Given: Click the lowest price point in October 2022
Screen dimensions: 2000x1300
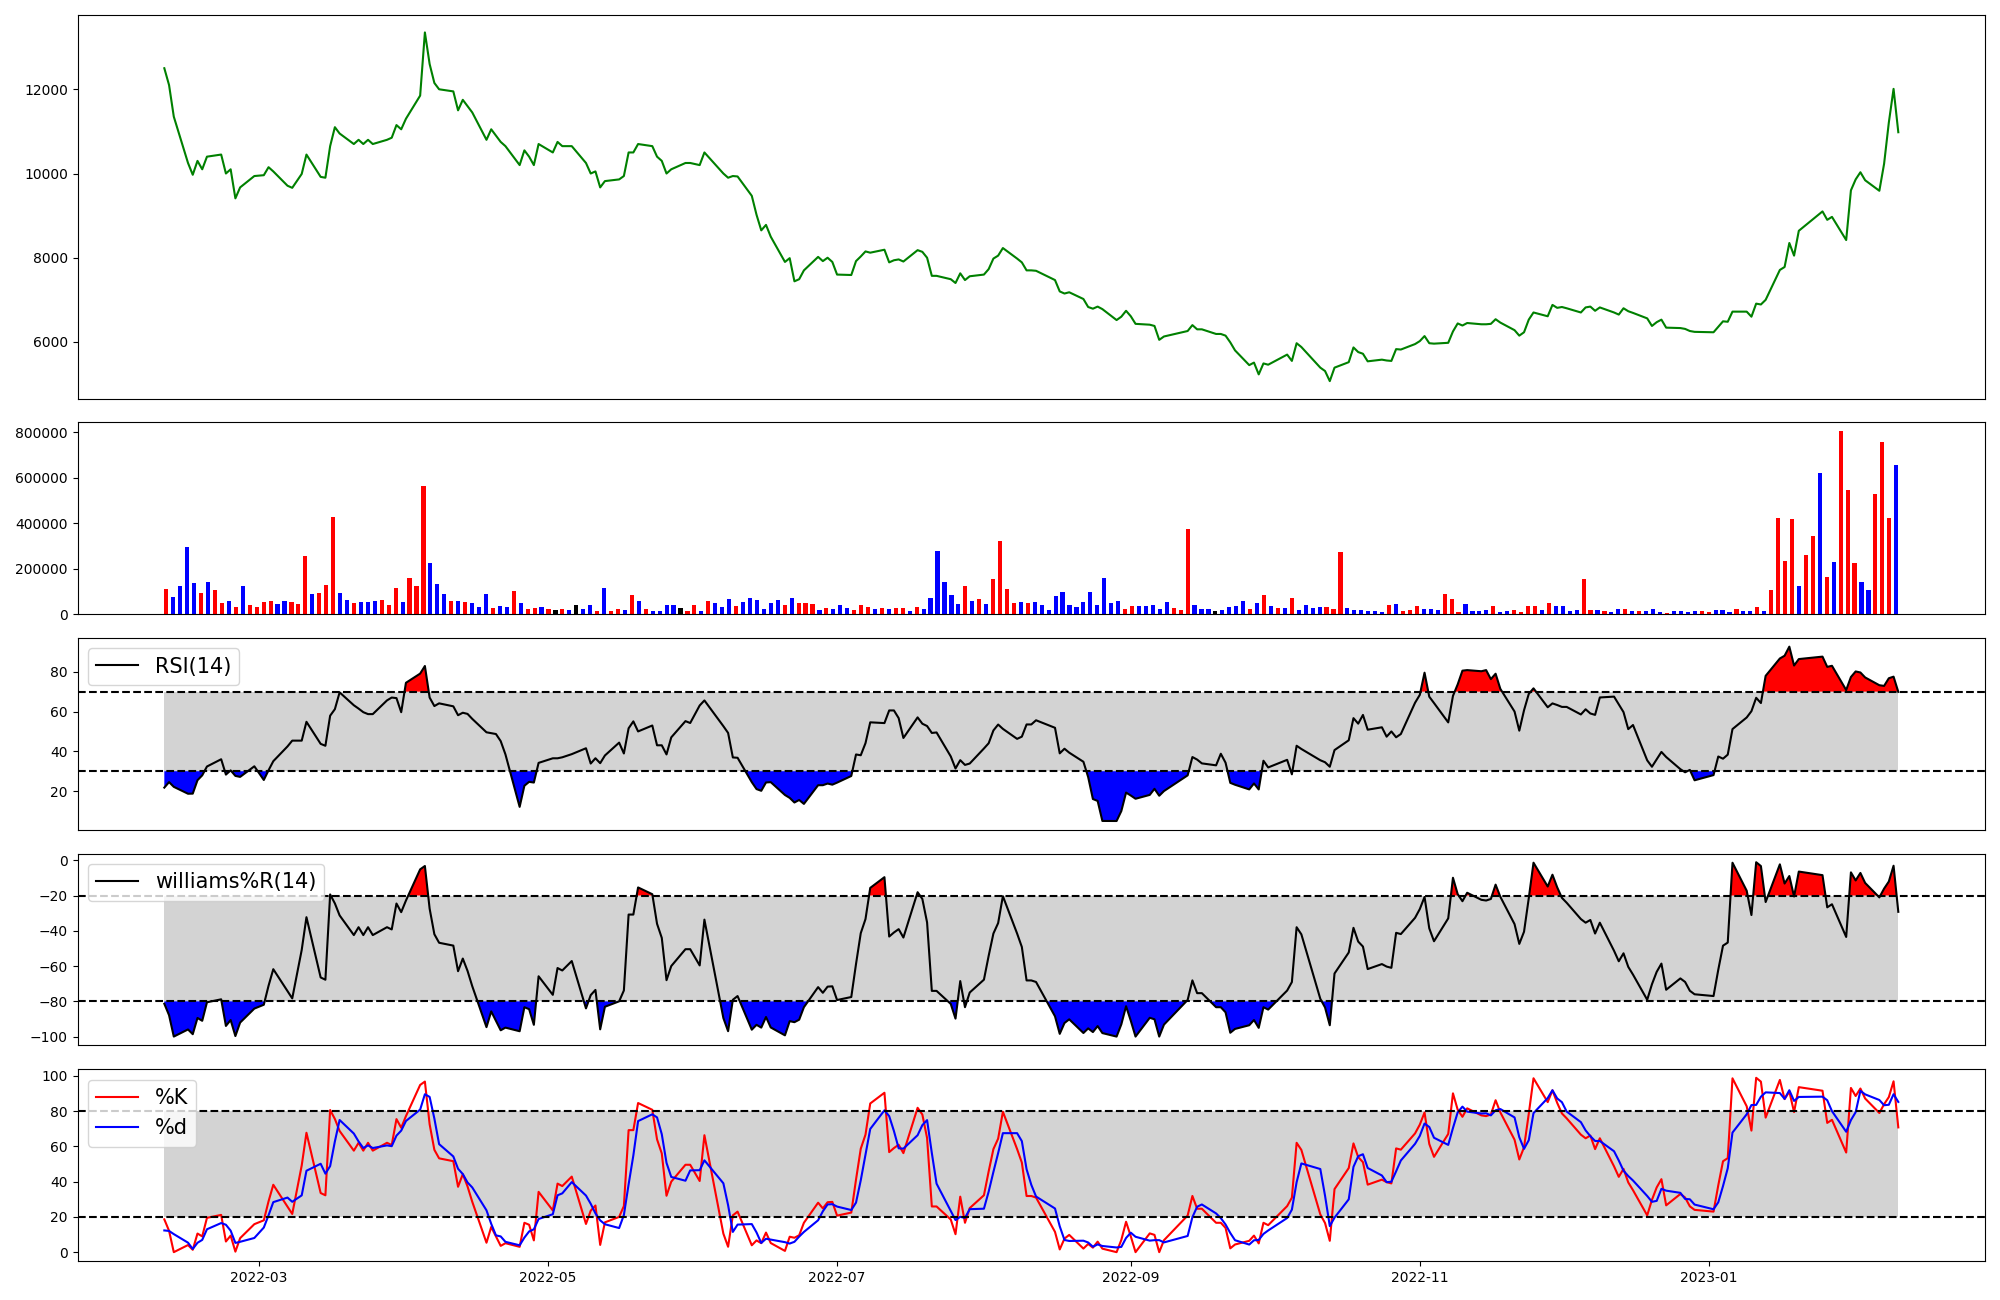Looking at the screenshot, I should point(1329,379).
